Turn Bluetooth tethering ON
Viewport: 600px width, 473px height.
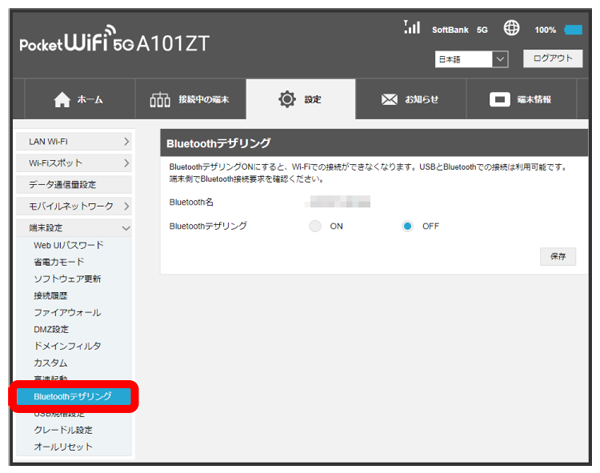click(x=316, y=226)
